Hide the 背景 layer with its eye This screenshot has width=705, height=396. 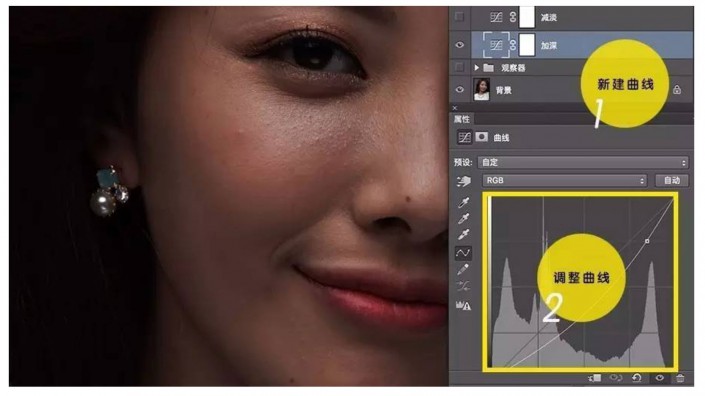pos(460,89)
